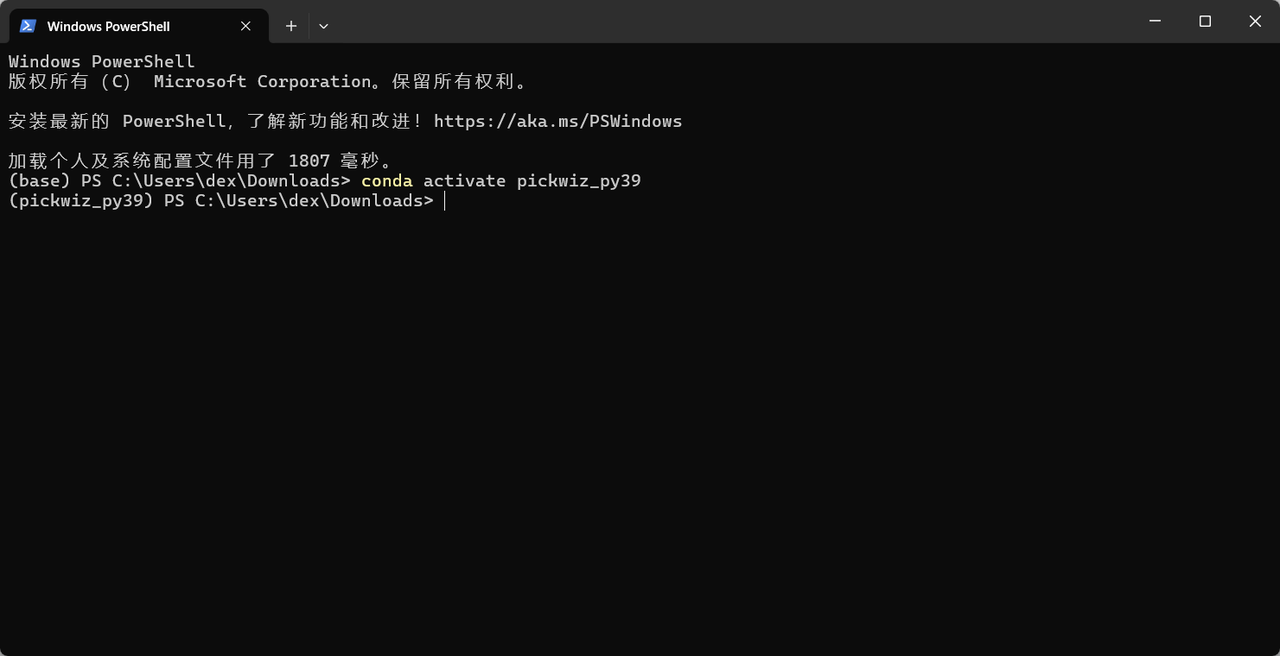The height and width of the screenshot is (656, 1280).
Task: Click the 1807 load time number
Action: (x=308, y=160)
